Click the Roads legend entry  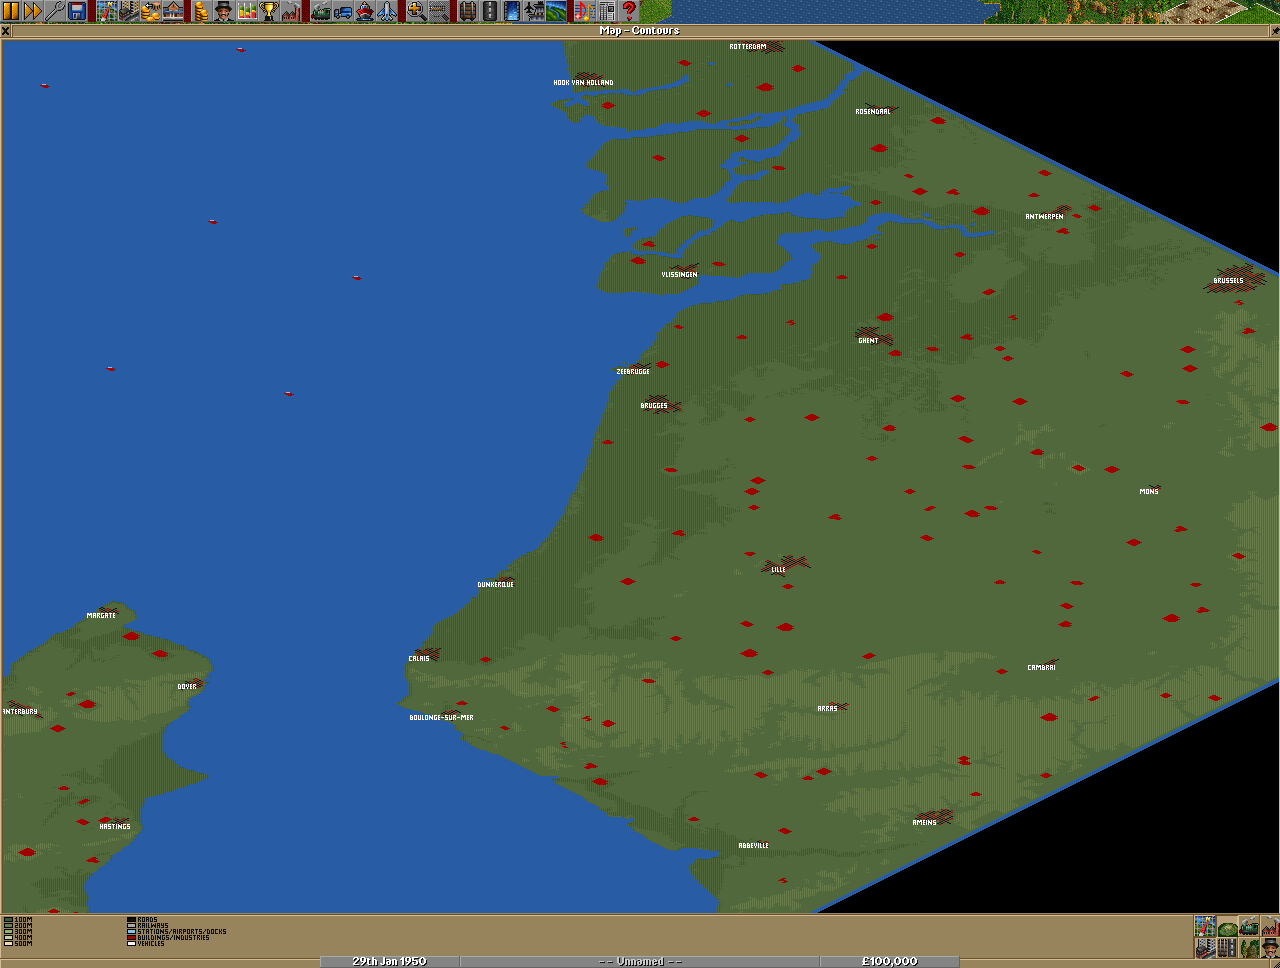point(142,920)
